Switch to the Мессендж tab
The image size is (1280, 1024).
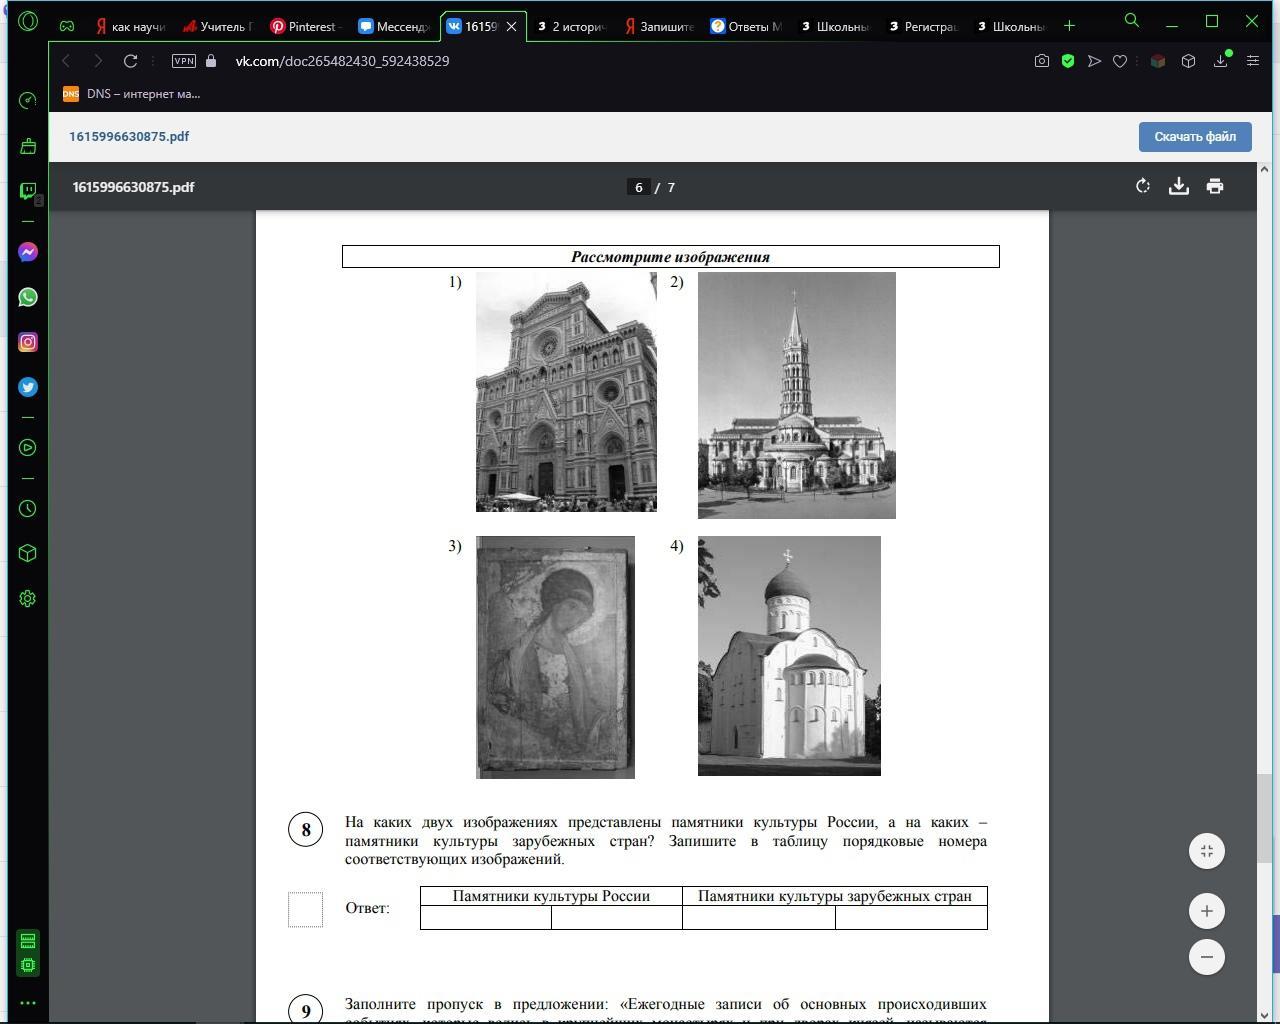pyautogui.click(x=394, y=26)
